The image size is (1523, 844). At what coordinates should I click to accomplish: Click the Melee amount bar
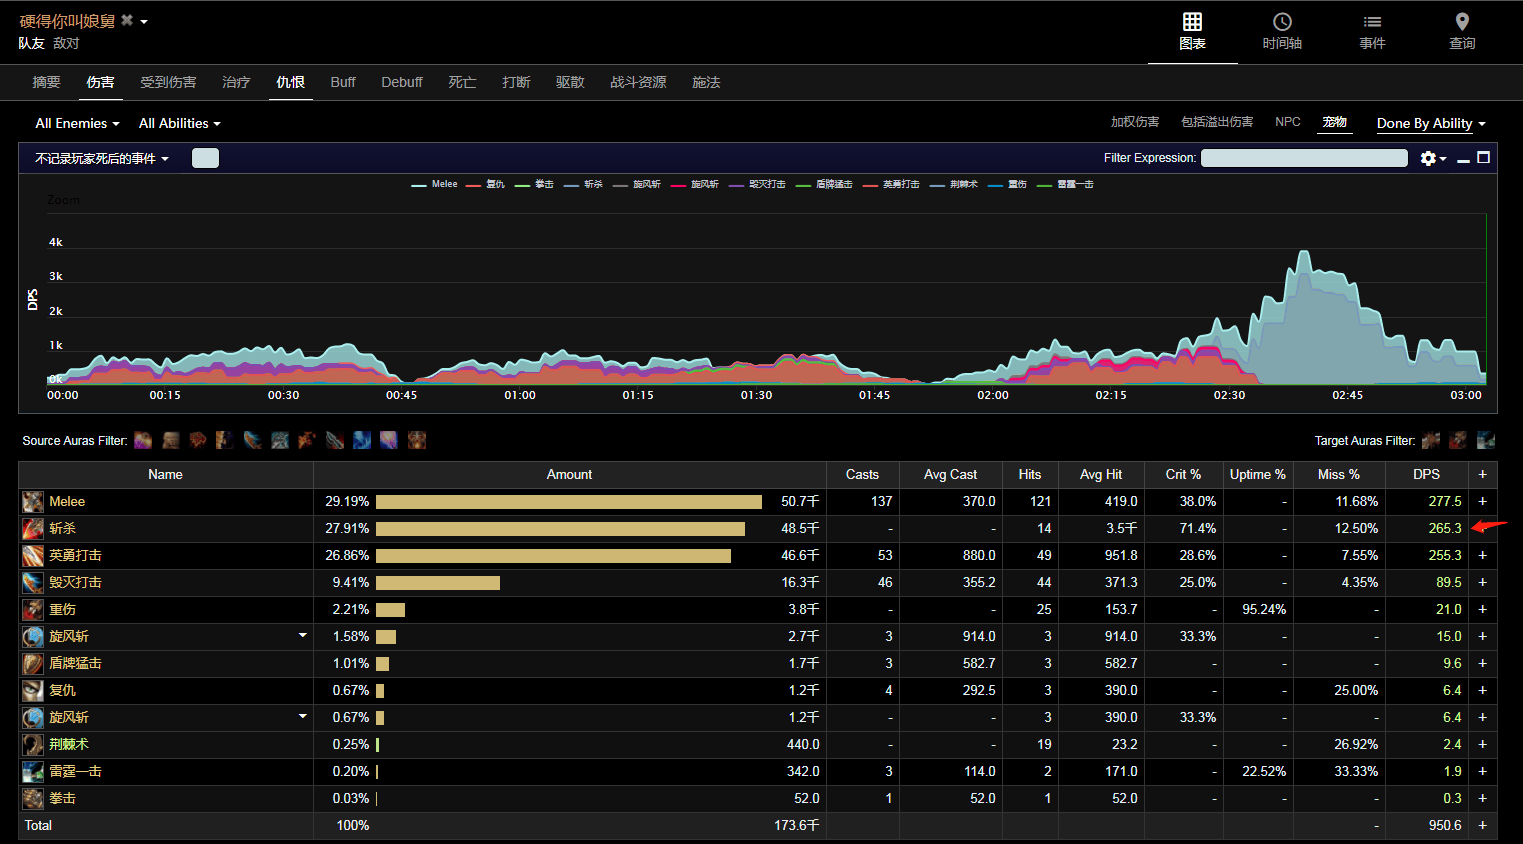tap(569, 502)
